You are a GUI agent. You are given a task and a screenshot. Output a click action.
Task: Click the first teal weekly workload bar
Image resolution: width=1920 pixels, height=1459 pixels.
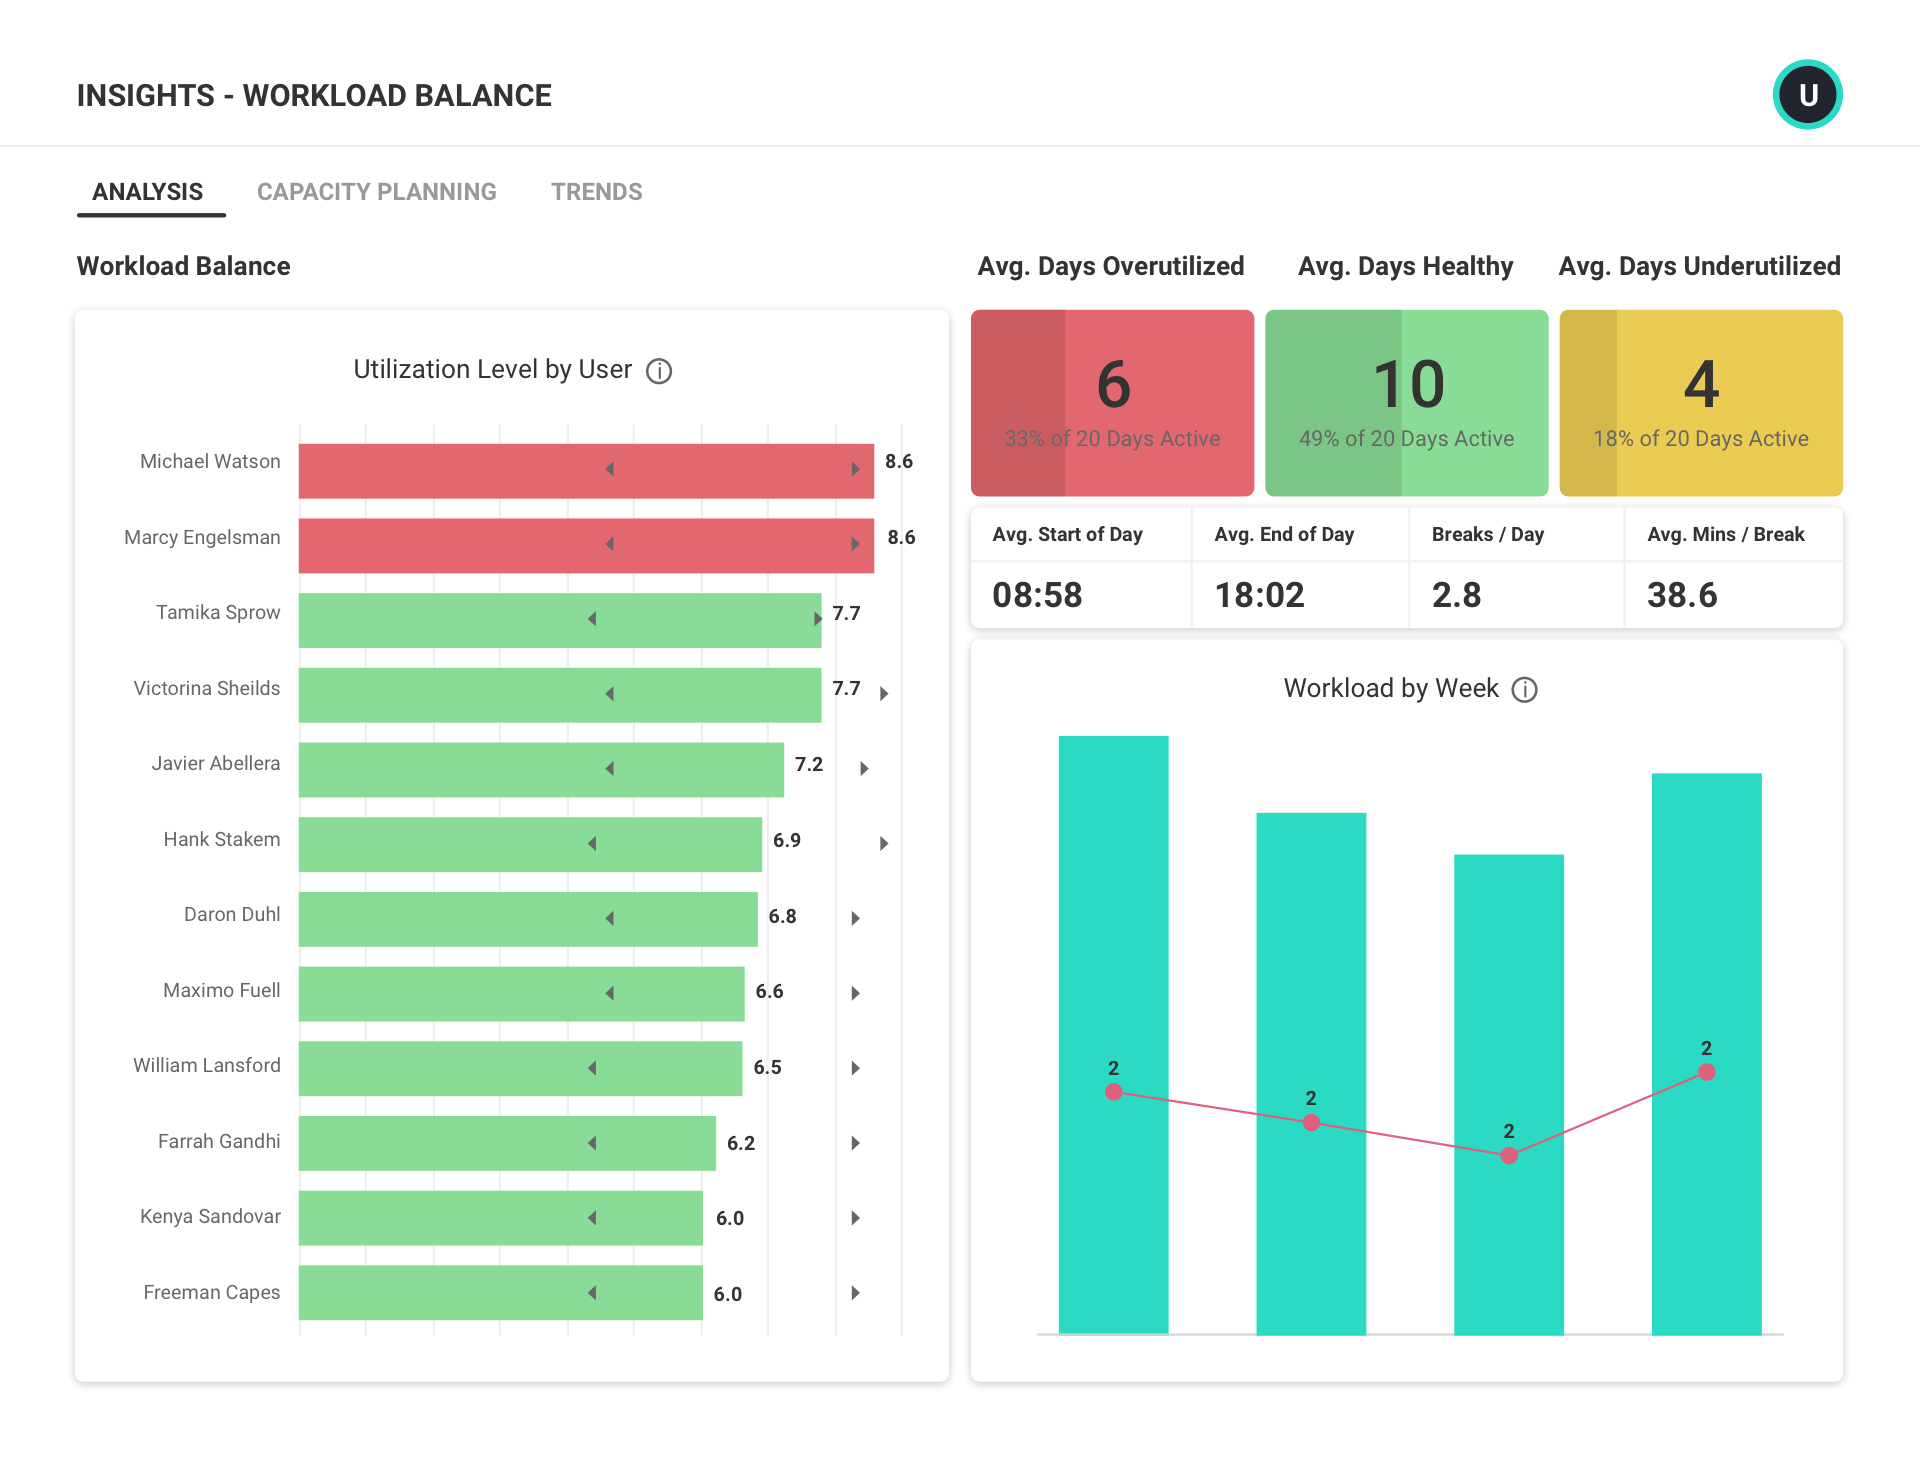1113,900
